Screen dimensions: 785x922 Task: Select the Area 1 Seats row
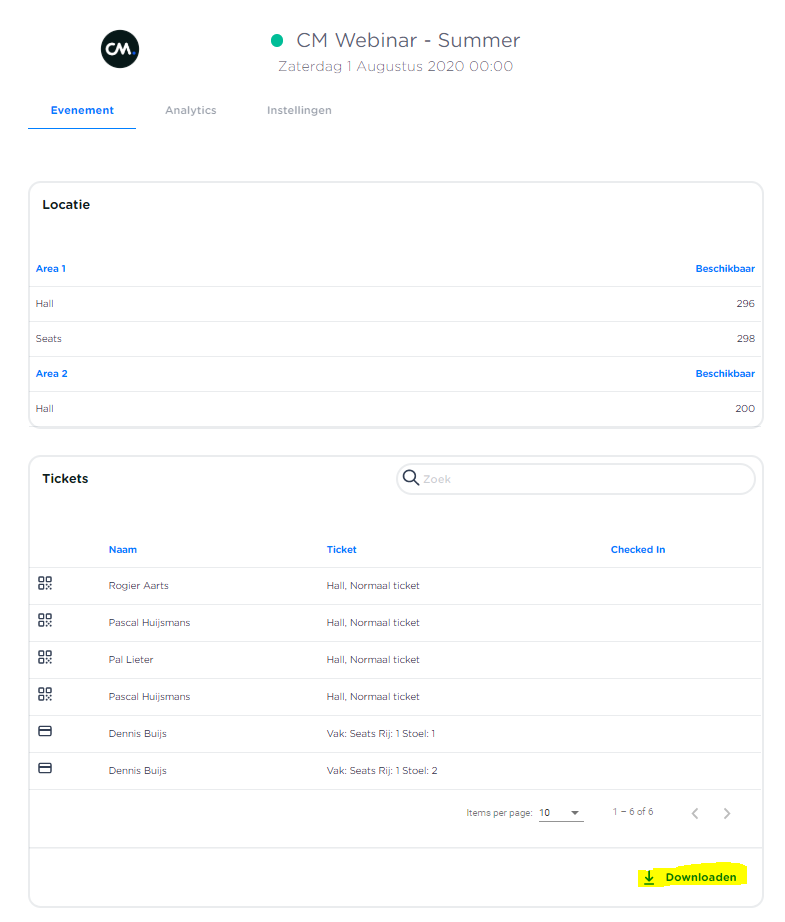coord(395,339)
